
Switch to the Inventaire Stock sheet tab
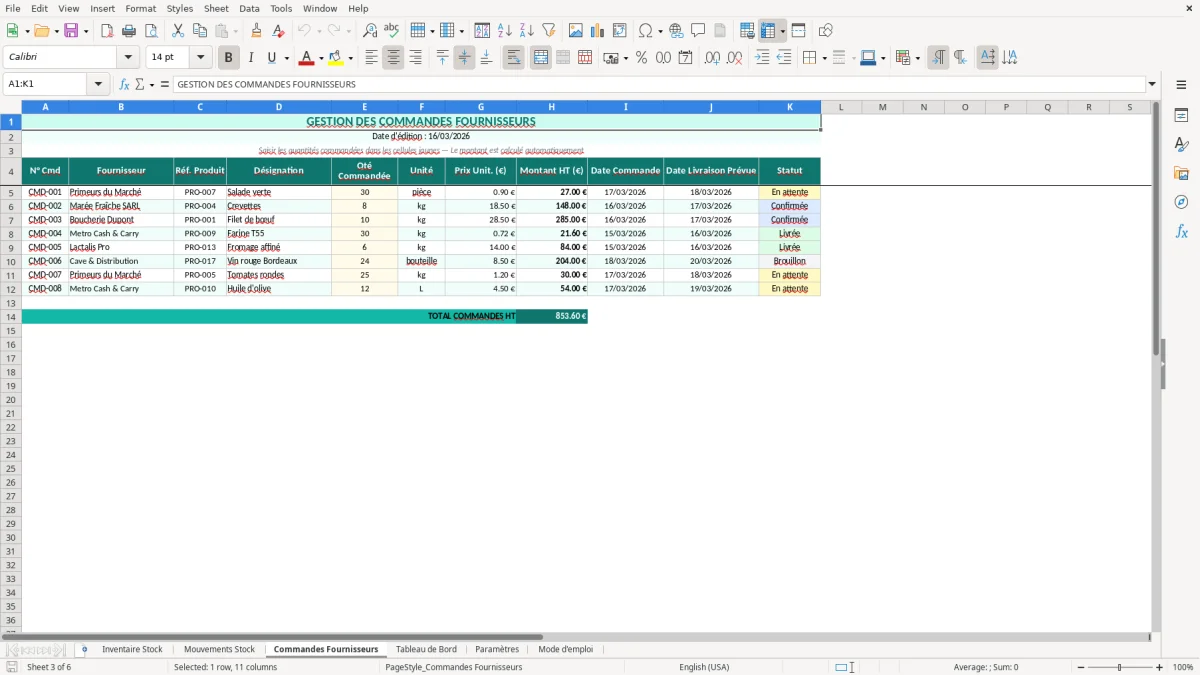(x=132, y=649)
